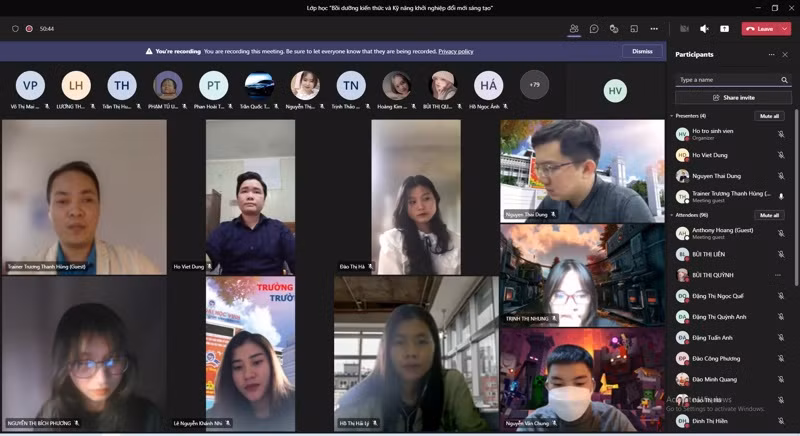Viewport: 800px width, 436px height.
Task: Open Participants panel more options menu
Action: [x=770, y=54]
